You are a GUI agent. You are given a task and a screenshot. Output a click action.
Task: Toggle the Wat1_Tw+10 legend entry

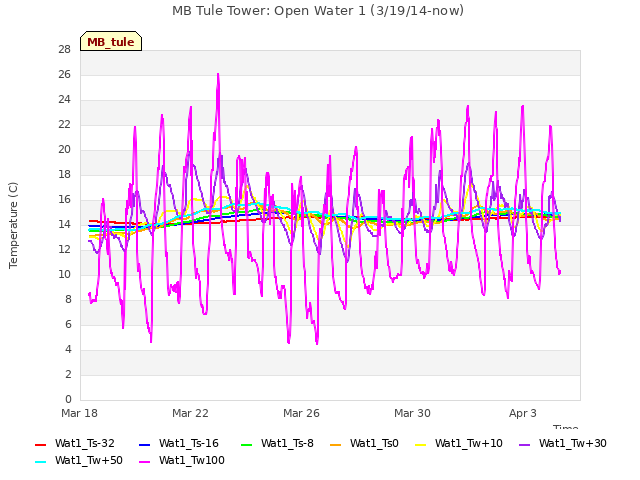(458, 443)
